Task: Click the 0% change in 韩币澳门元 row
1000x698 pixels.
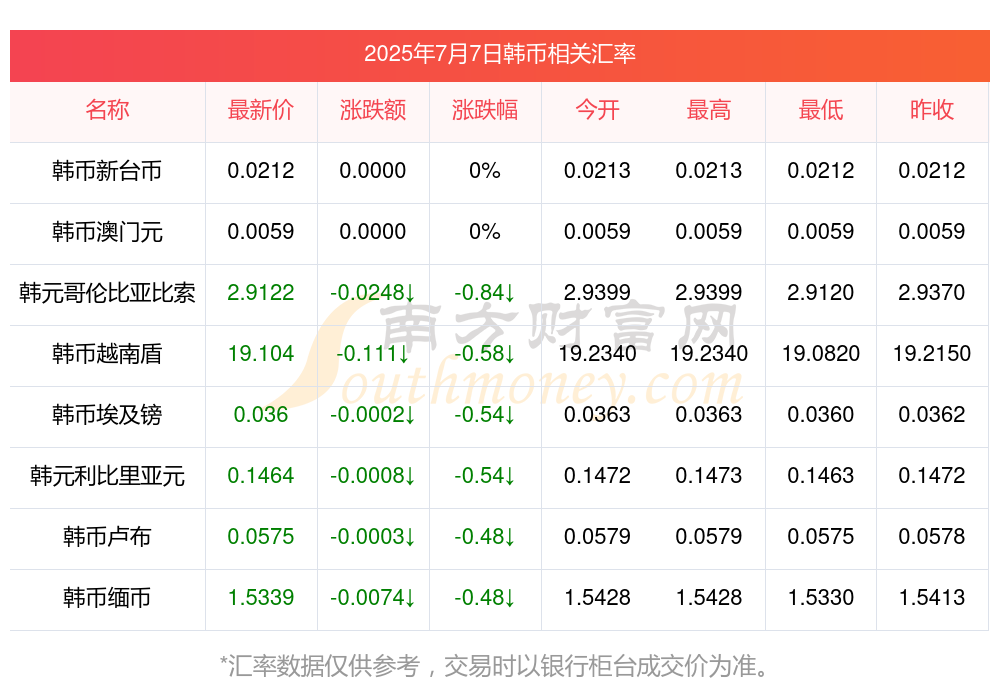Action: pos(485,232)
